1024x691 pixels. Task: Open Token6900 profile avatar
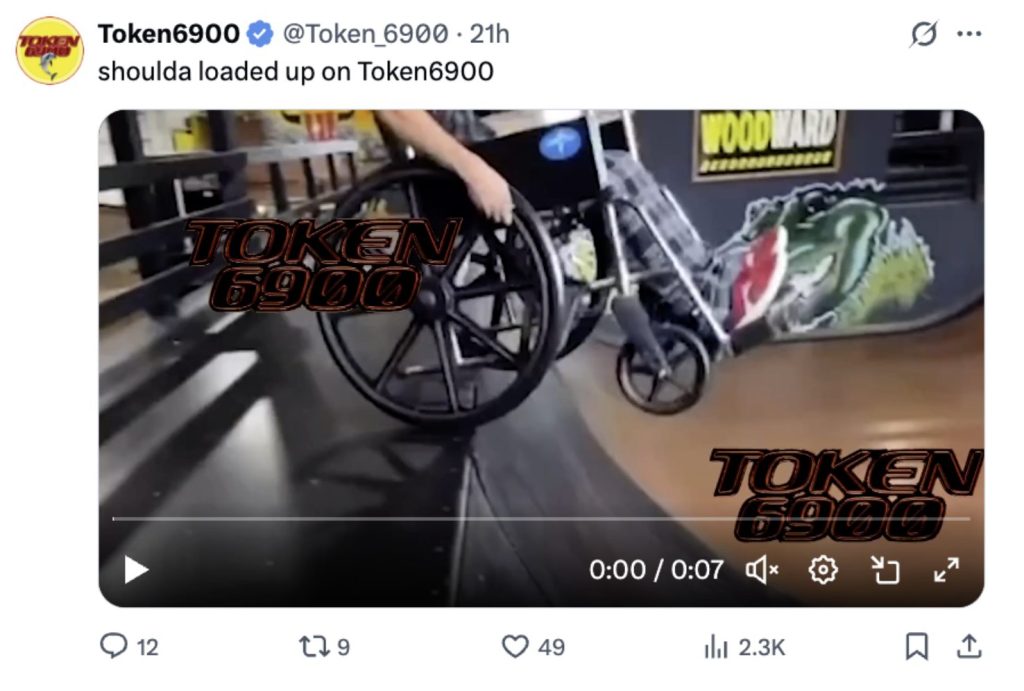pos(50,50)
